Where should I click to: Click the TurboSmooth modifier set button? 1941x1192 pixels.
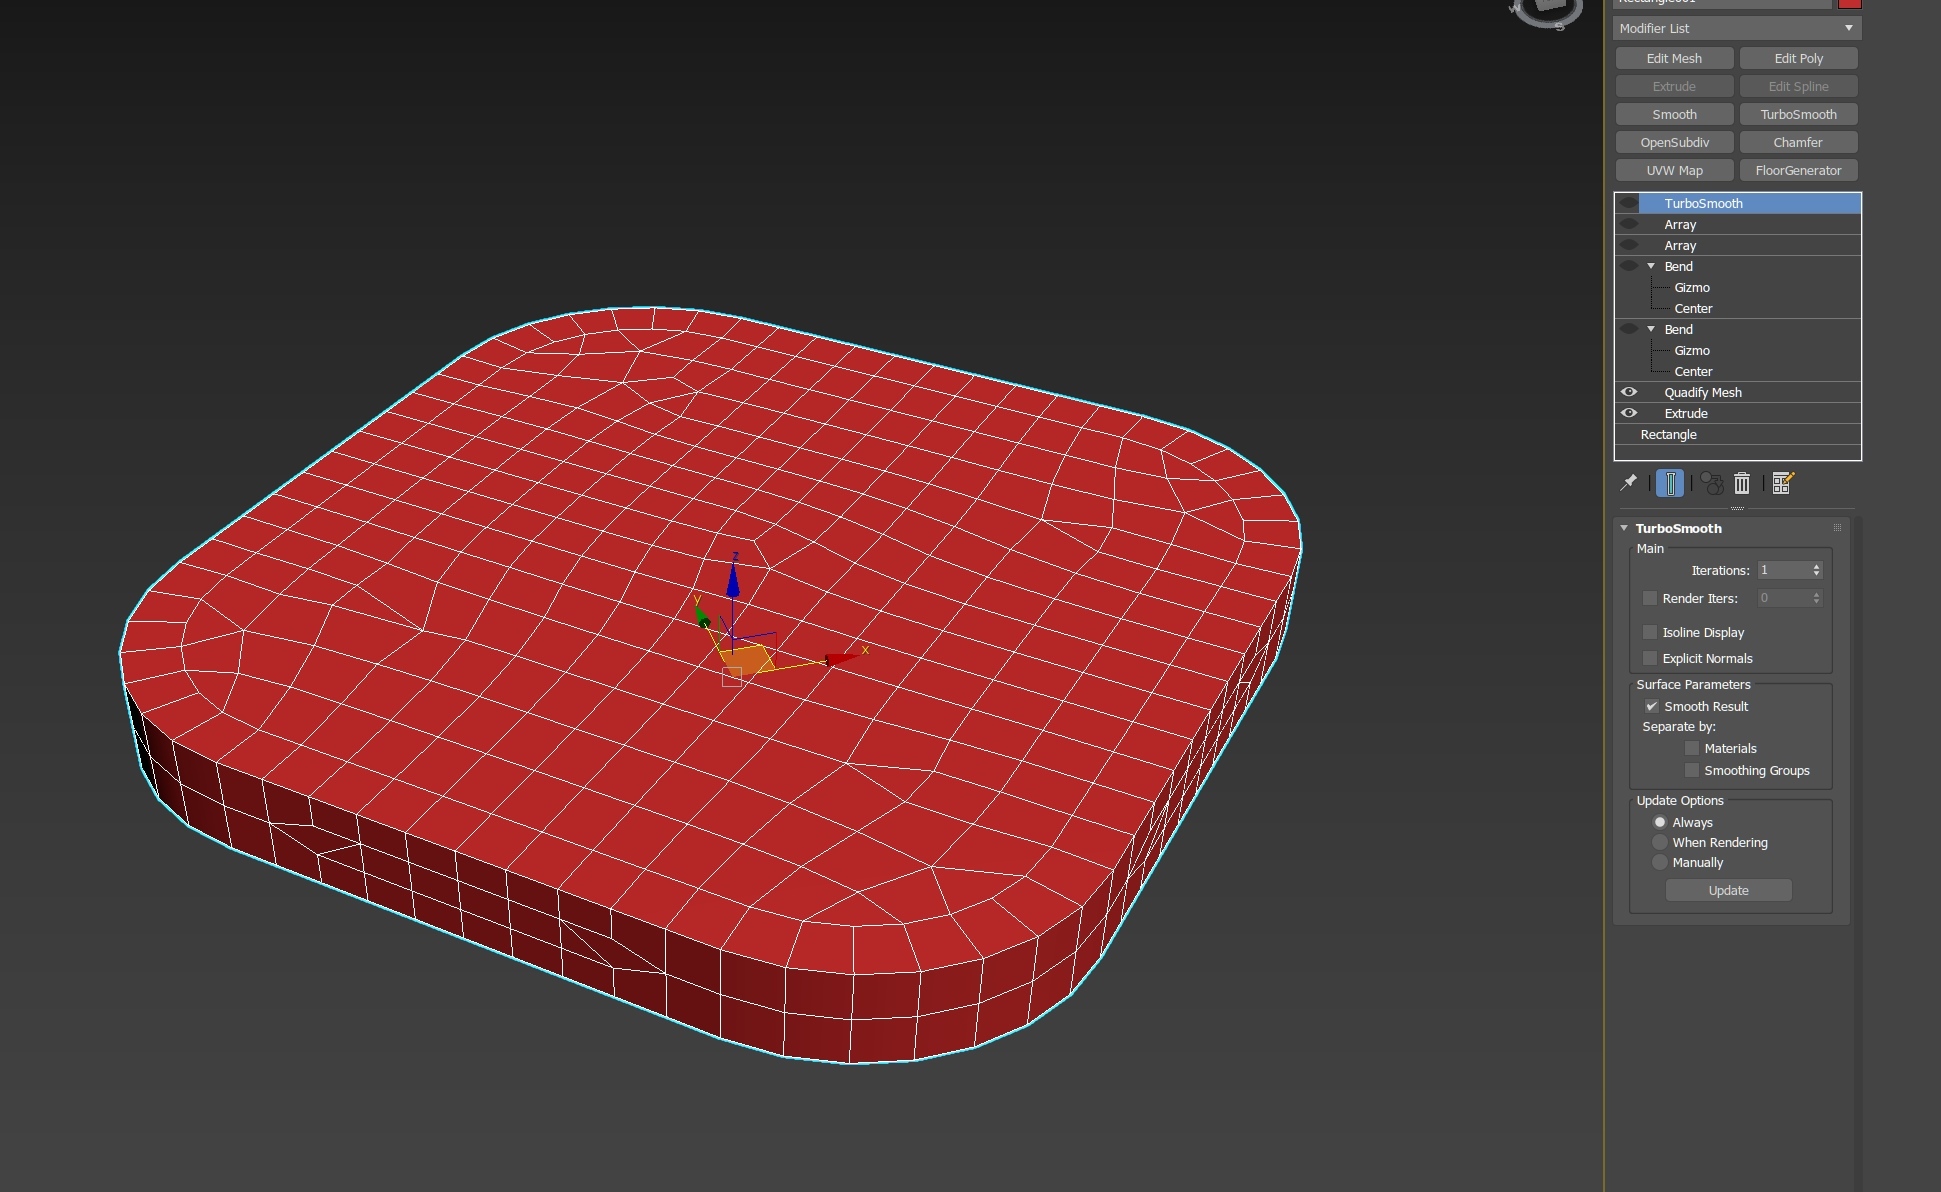[x=1798, y=114]
